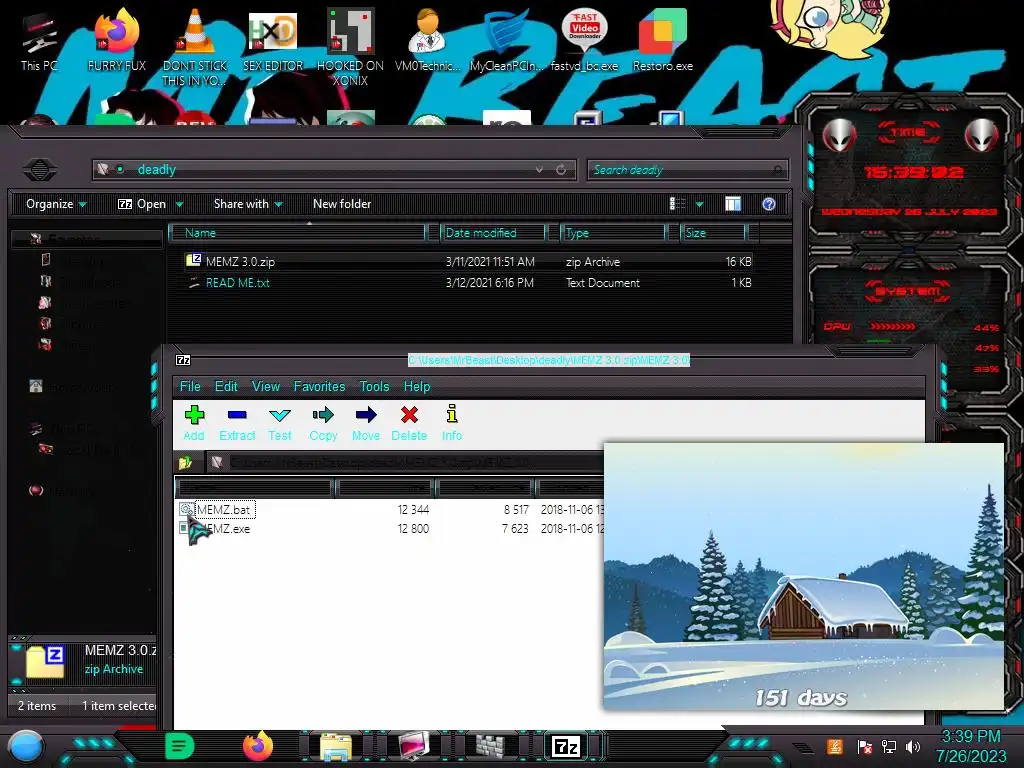Run Test on the archive in 7-Zip
Viewport: 1024px width, 768px height.
click(280, 423)
